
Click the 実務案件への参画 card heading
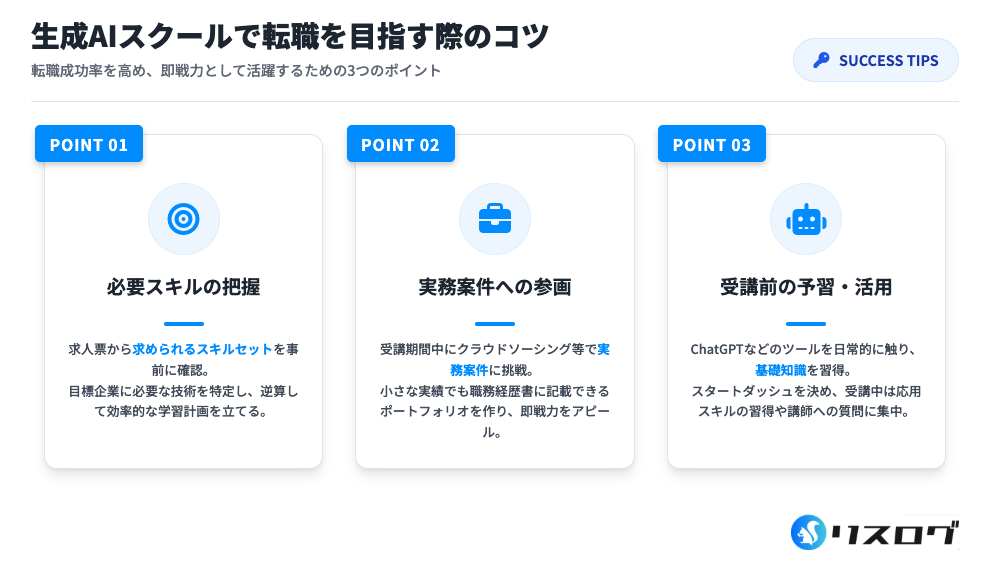[x=495, y=288]
